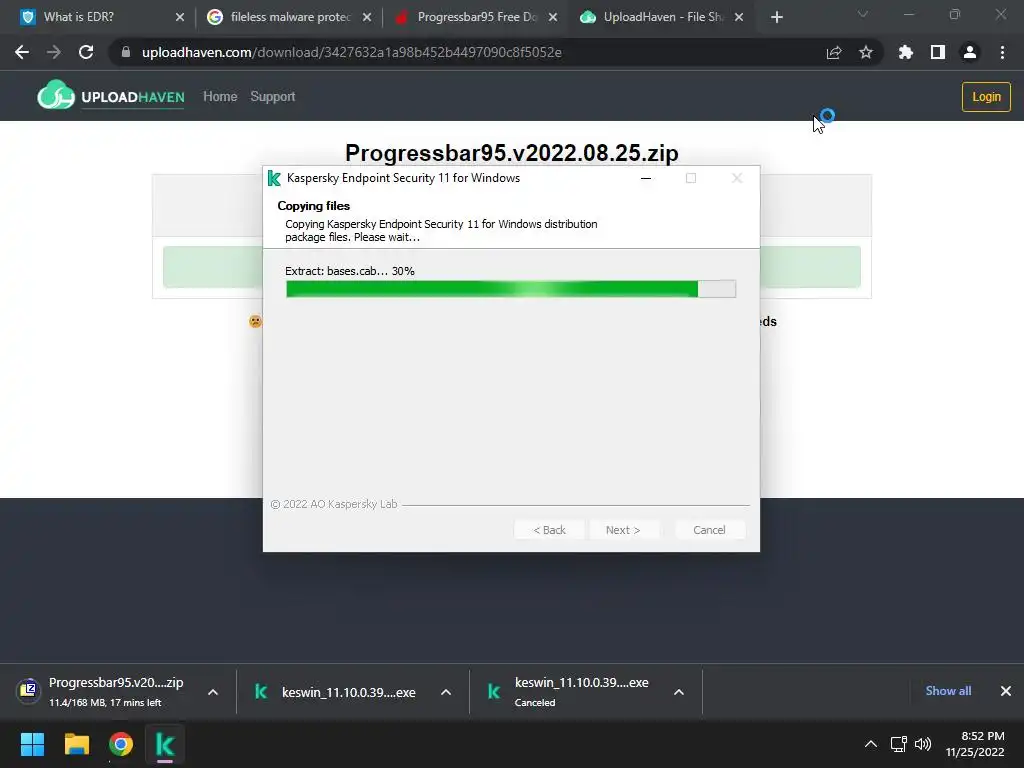Open the volume tray icon
The image size is (1024, 768).
(x=923, y=744)
